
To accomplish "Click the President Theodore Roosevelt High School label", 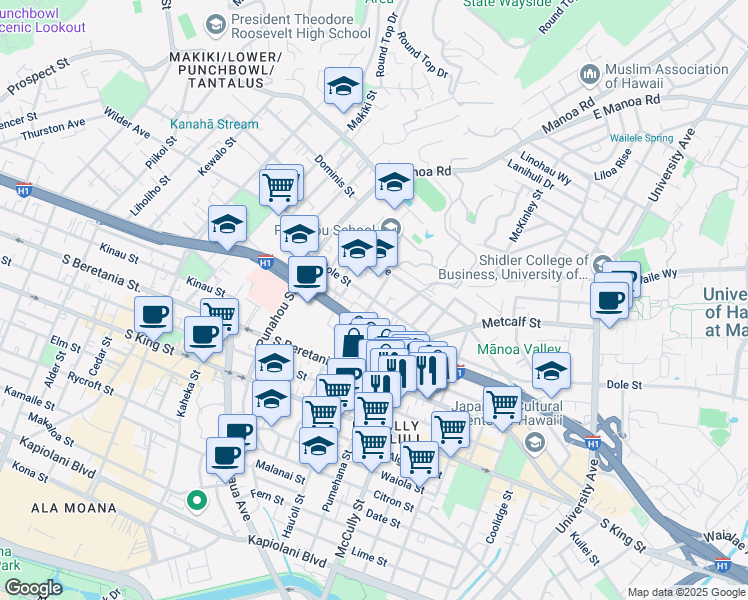I will coord(301,26).
